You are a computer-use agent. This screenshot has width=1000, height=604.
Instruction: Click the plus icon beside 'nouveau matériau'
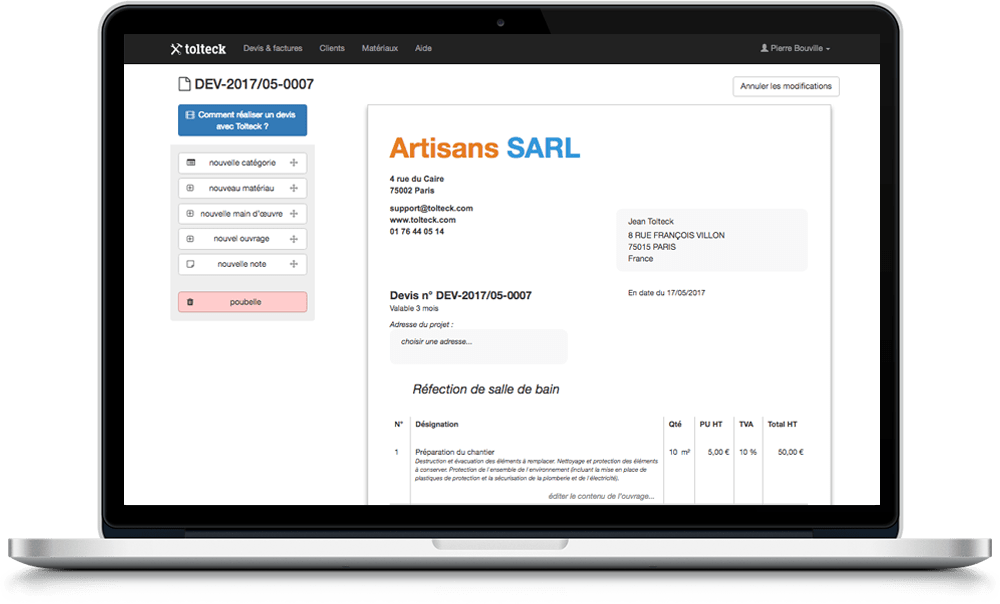point(191,188)
